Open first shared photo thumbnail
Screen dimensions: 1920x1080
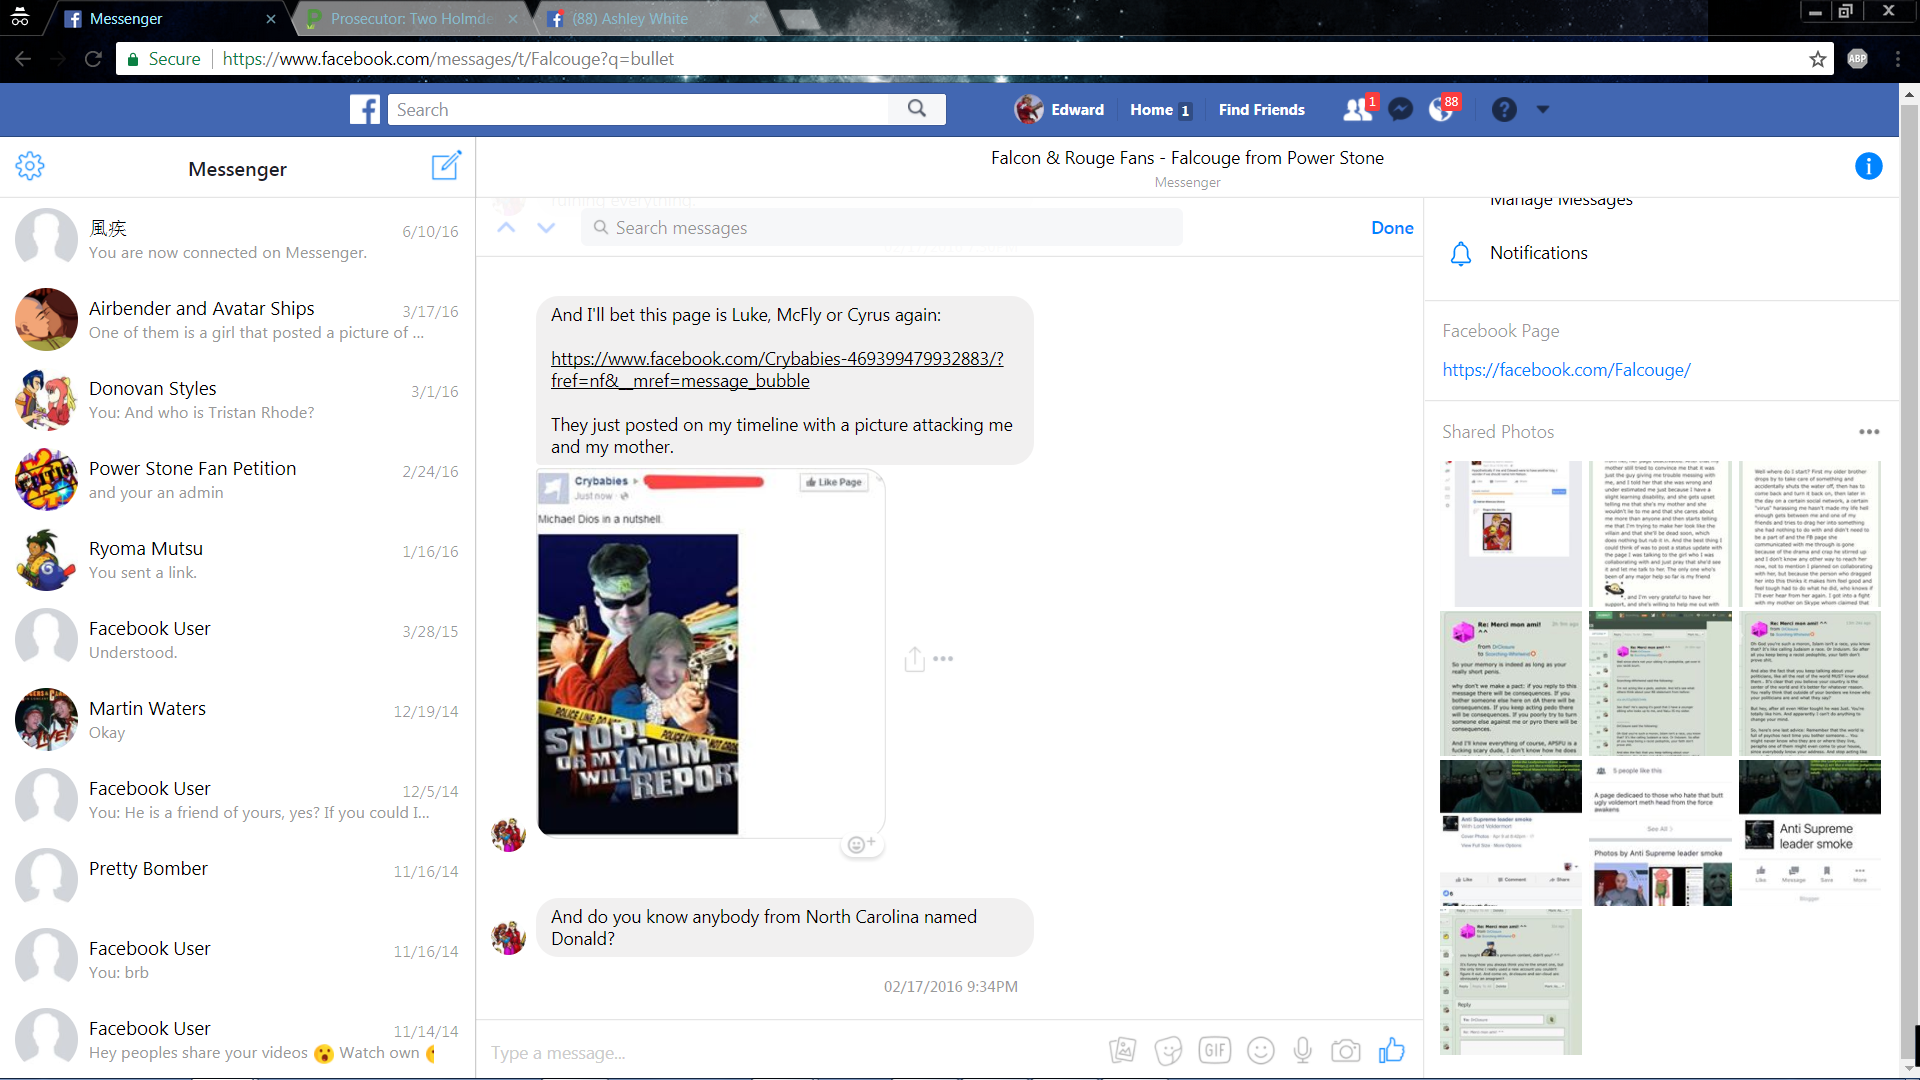(1511, 533)
